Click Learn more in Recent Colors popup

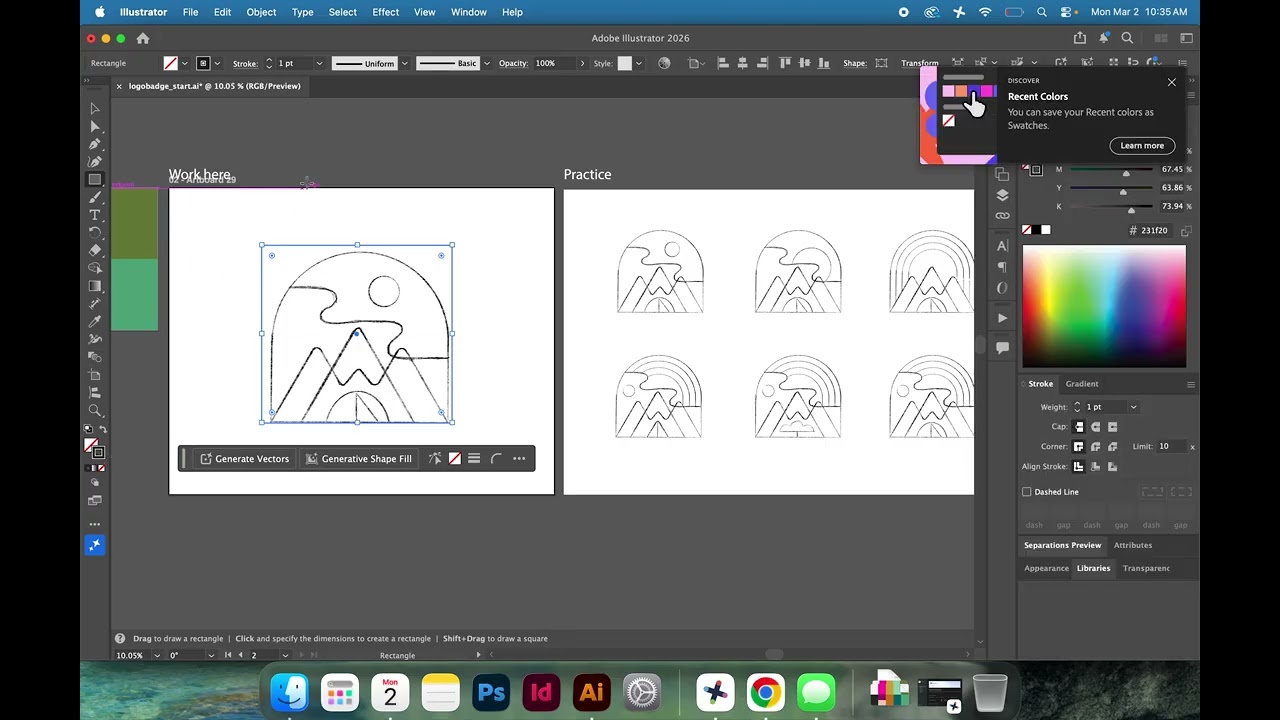pos(1141,146)
